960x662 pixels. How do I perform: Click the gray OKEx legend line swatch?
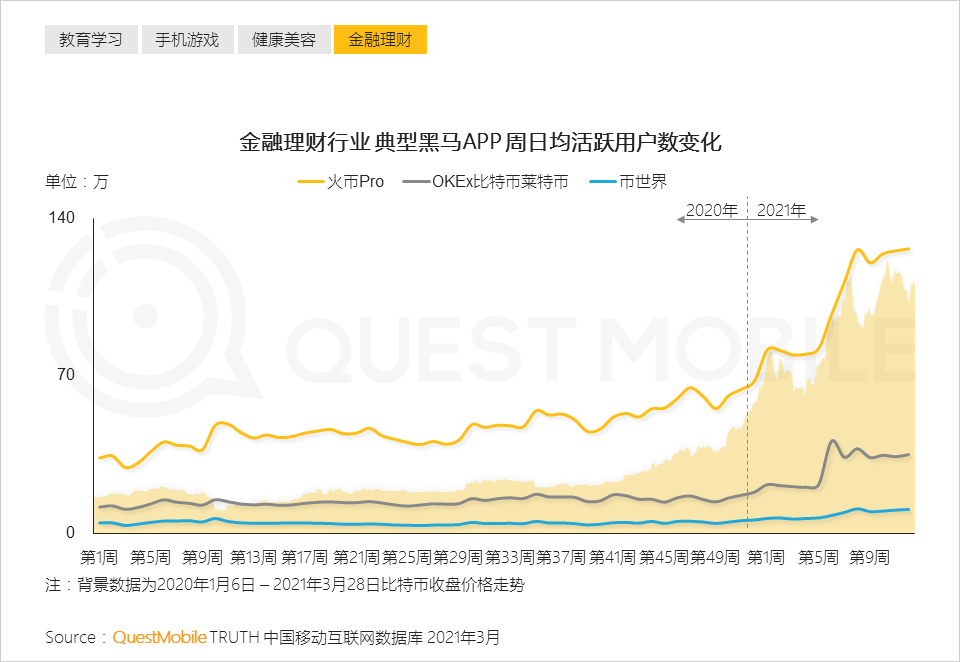pyautogui.click(x=416, y=182)
